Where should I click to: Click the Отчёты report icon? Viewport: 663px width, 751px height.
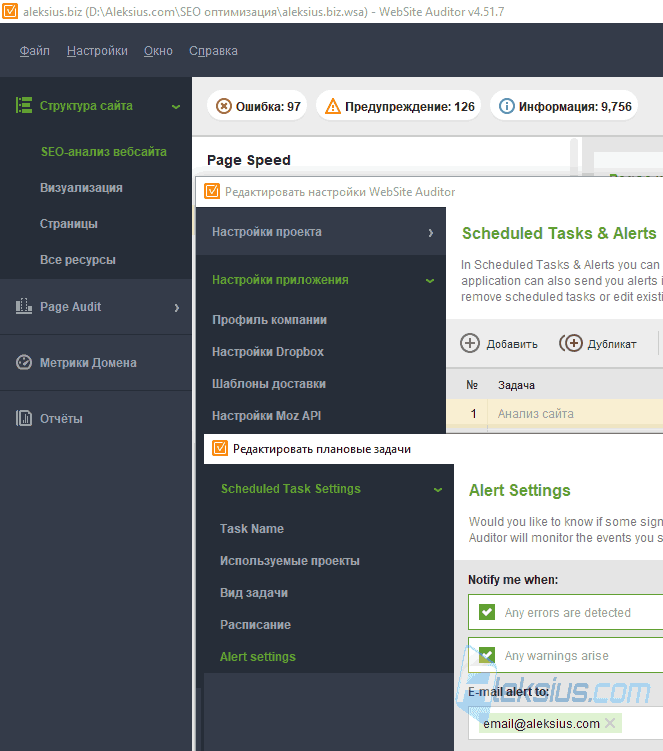24,418
